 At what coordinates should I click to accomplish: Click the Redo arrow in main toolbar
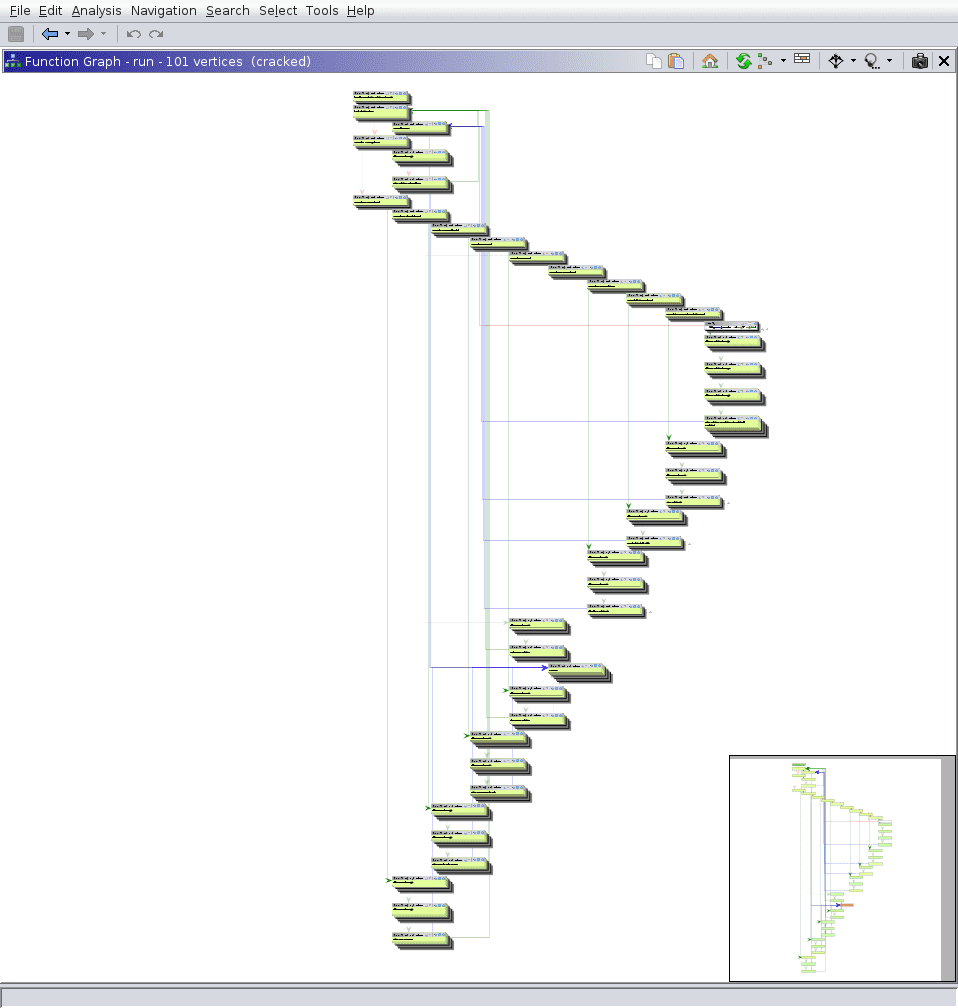[x=156, y=34]
